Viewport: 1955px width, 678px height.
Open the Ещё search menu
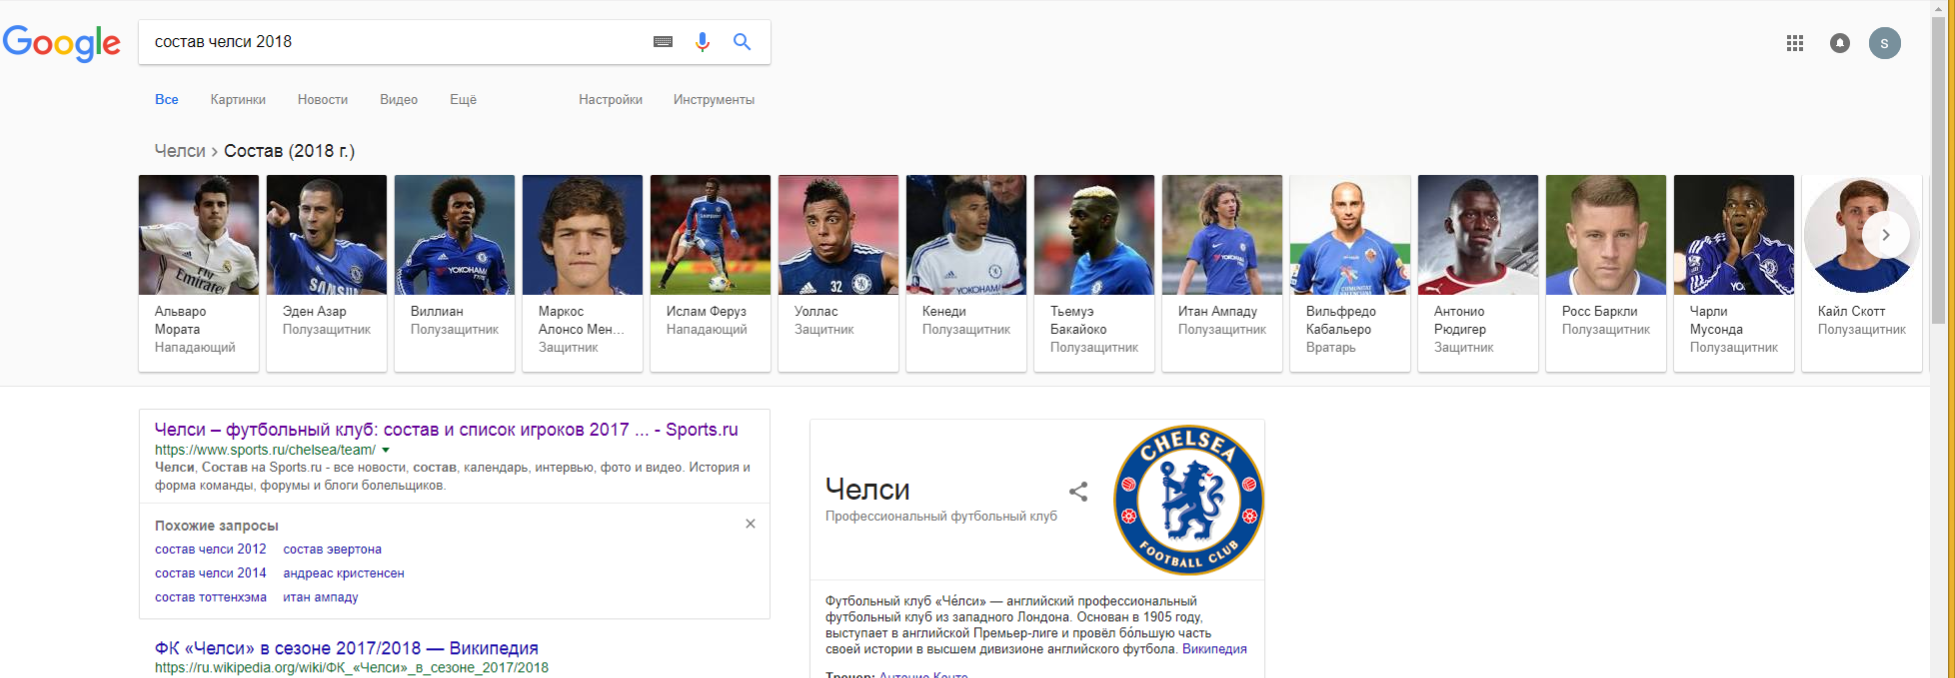(463, 99)
